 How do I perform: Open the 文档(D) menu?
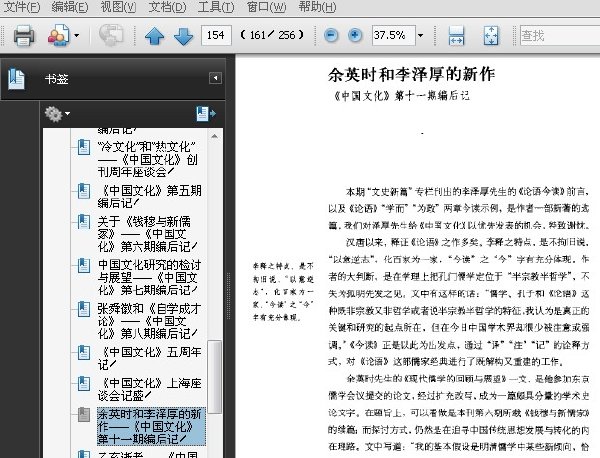167,7
